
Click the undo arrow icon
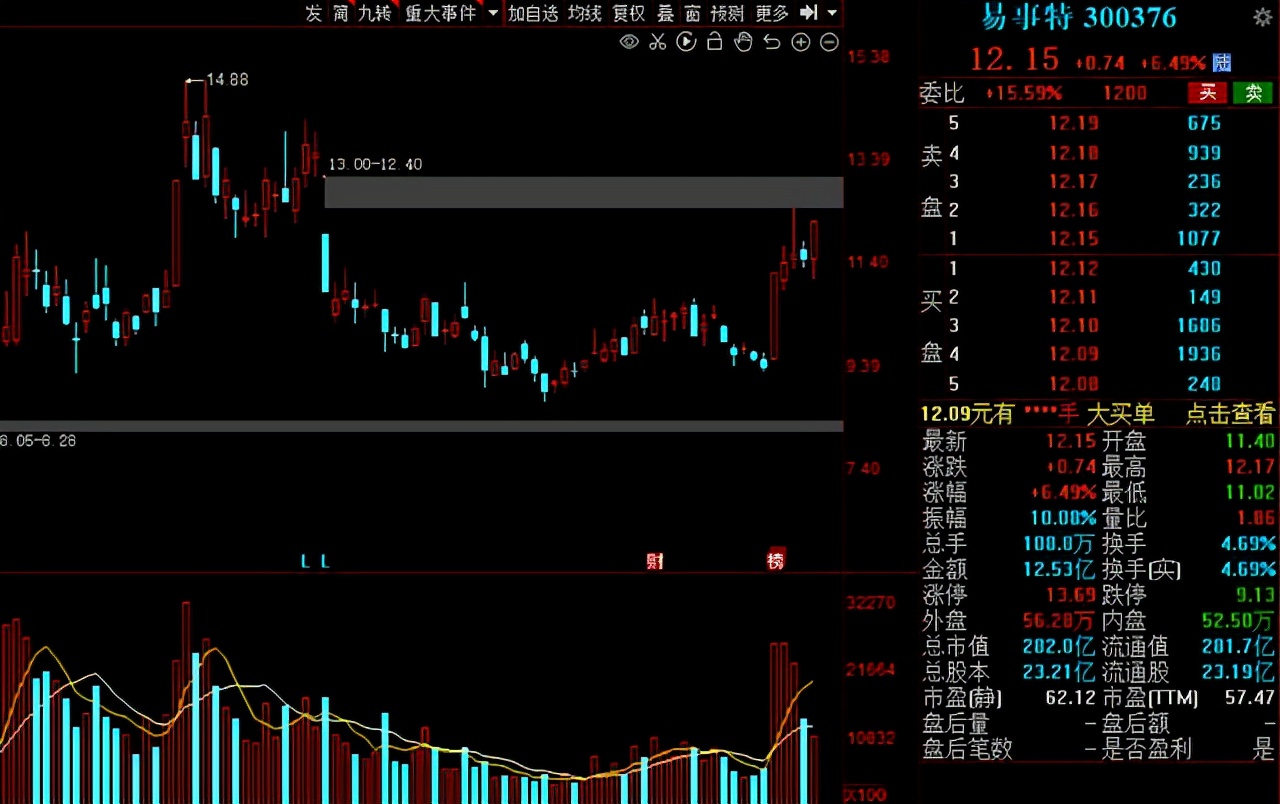pos(770,42)
